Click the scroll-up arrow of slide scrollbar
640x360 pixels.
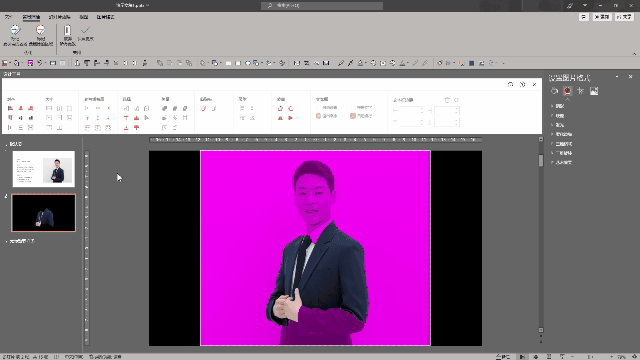click(x=541, y=140)
